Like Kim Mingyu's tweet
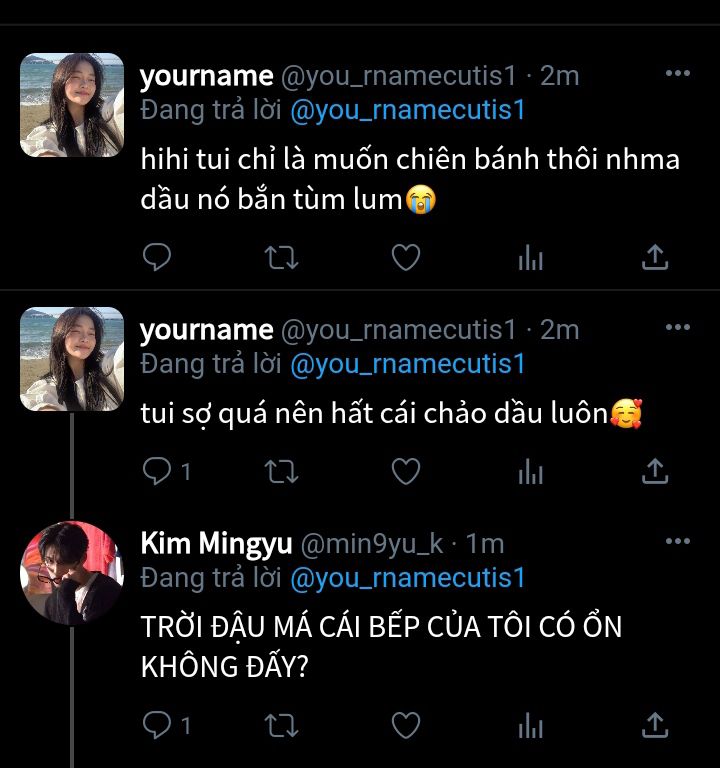This screenshot has width=720, height=768. pyautogui.click(x=405, y=724)
